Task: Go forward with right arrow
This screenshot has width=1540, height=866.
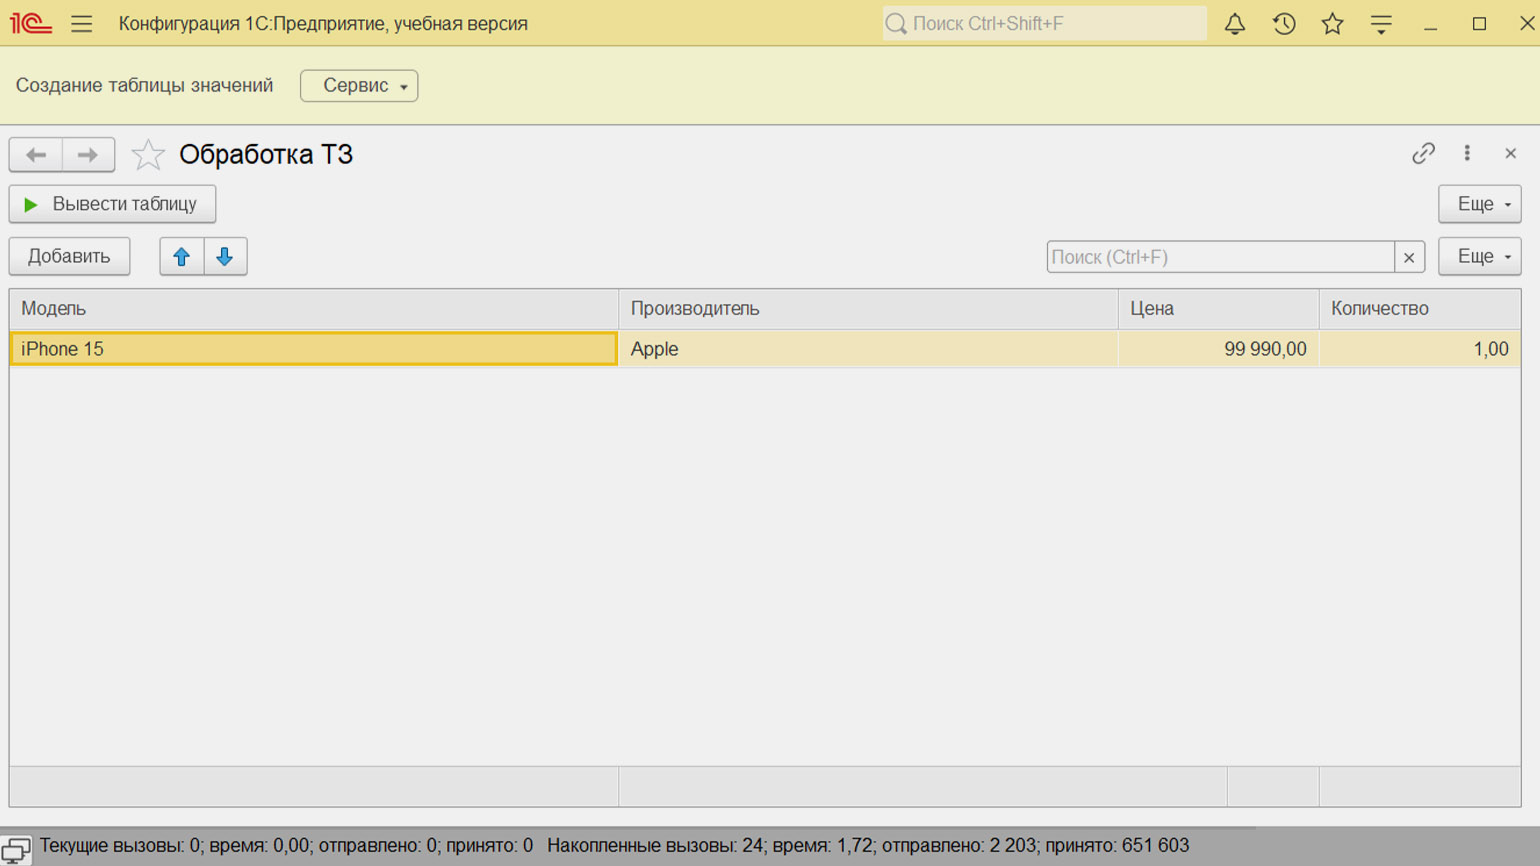Action: coord(88,154)
